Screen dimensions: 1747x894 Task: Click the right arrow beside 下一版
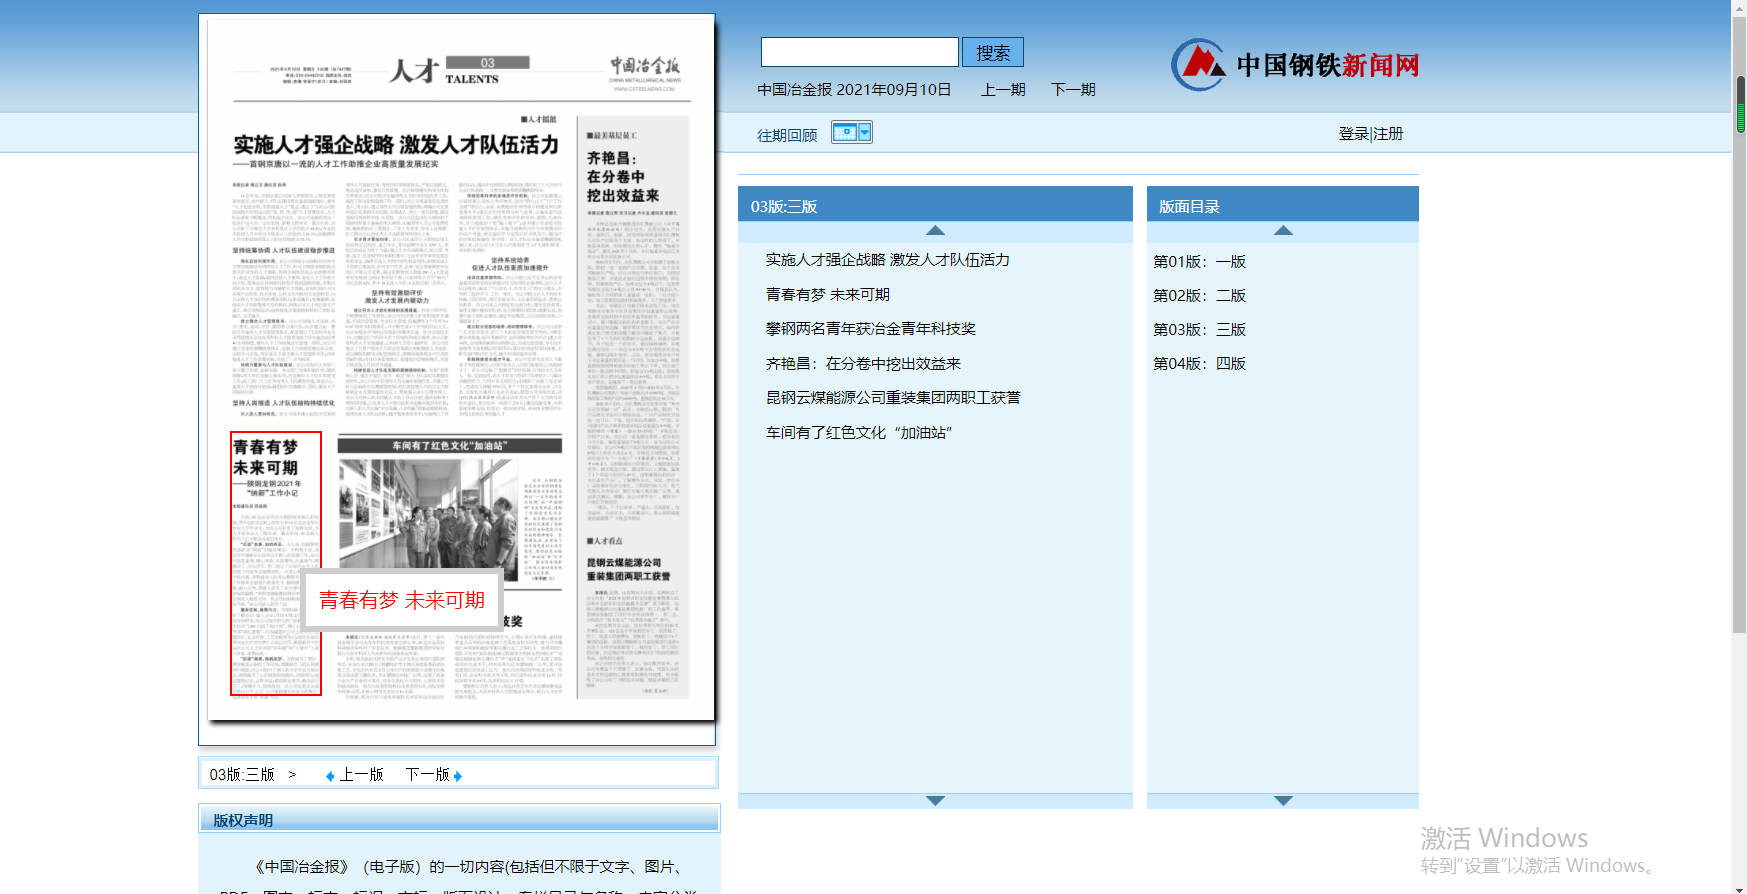pyautogui.click(x=458, y=776)
